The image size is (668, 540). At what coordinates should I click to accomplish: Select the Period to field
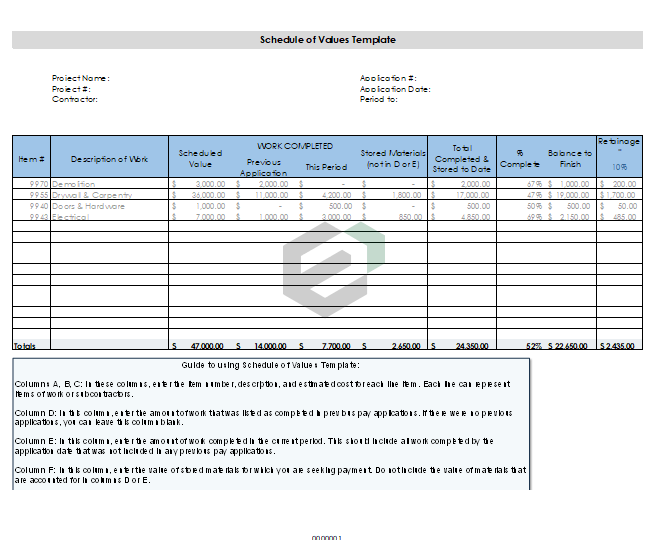pos(378,99)
